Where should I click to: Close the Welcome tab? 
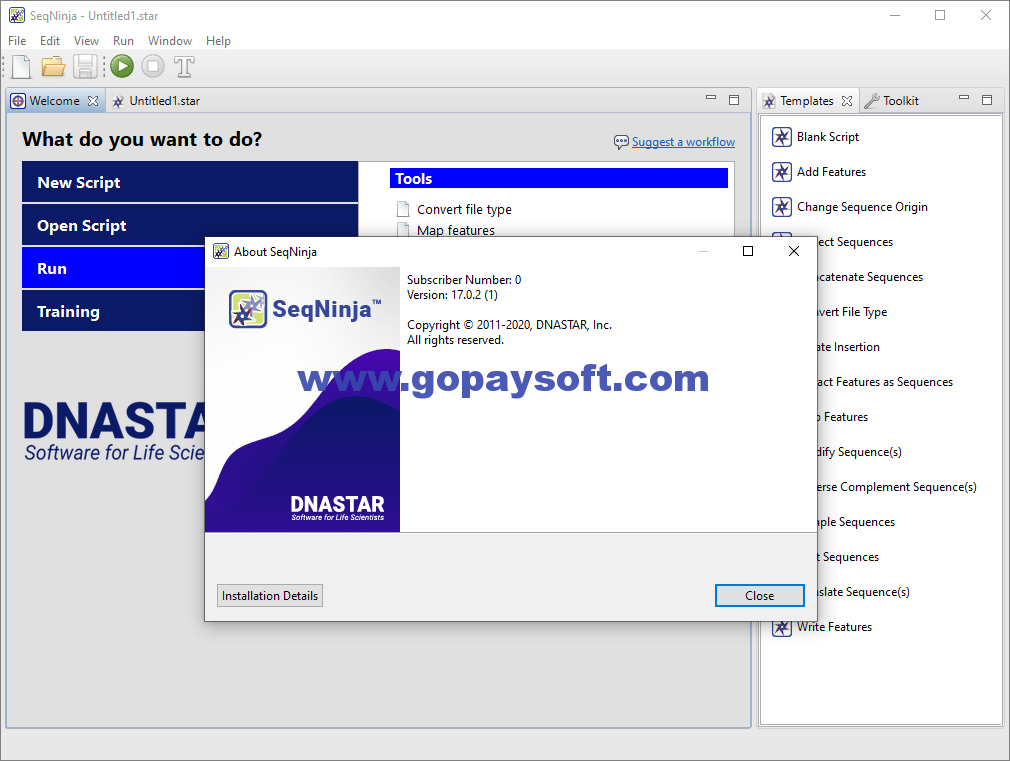pyautogui.click(x=93, y=101)
